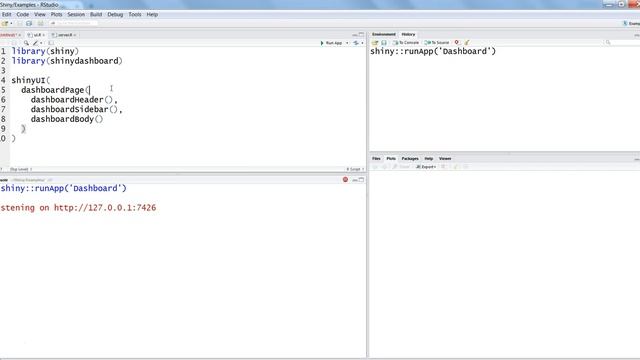Click the file type selector at editor bottom right
This screenshot has width=640, height=360.
(355, 169)
